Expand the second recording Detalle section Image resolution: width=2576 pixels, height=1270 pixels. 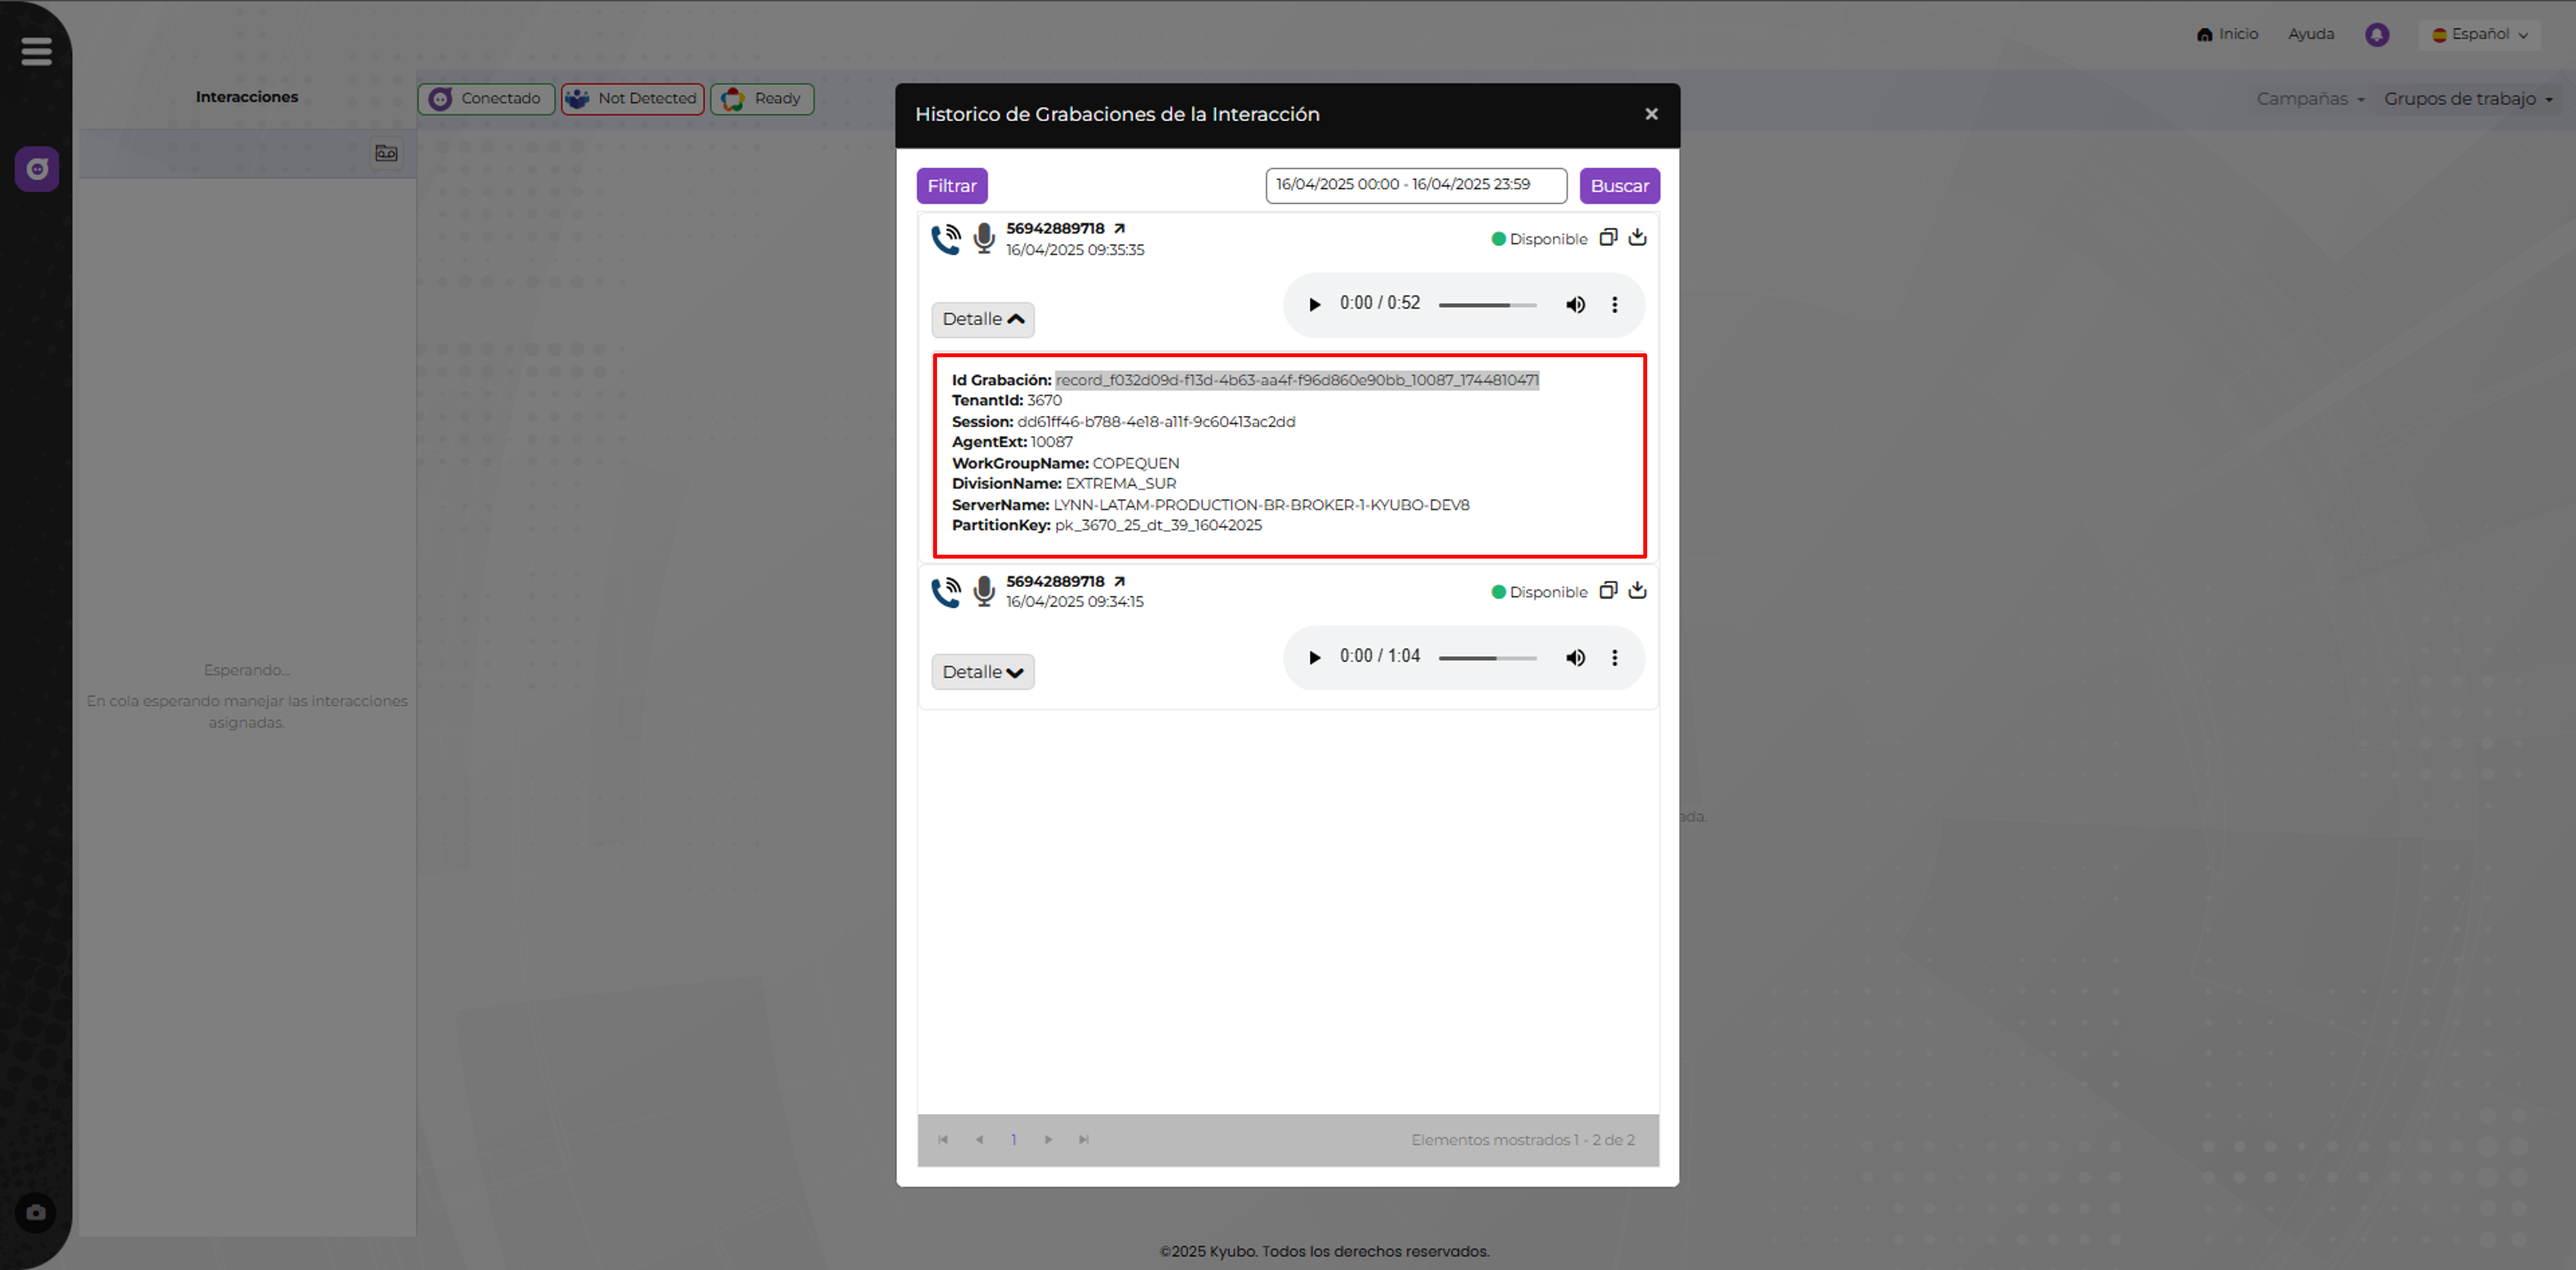[982, 672]
